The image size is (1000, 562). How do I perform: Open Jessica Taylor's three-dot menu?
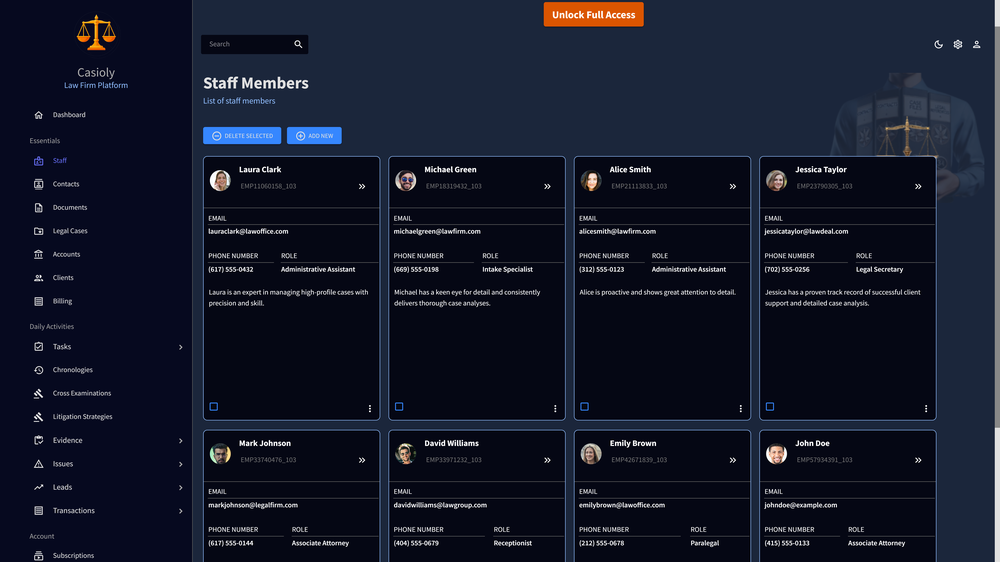tap(926, 409)
